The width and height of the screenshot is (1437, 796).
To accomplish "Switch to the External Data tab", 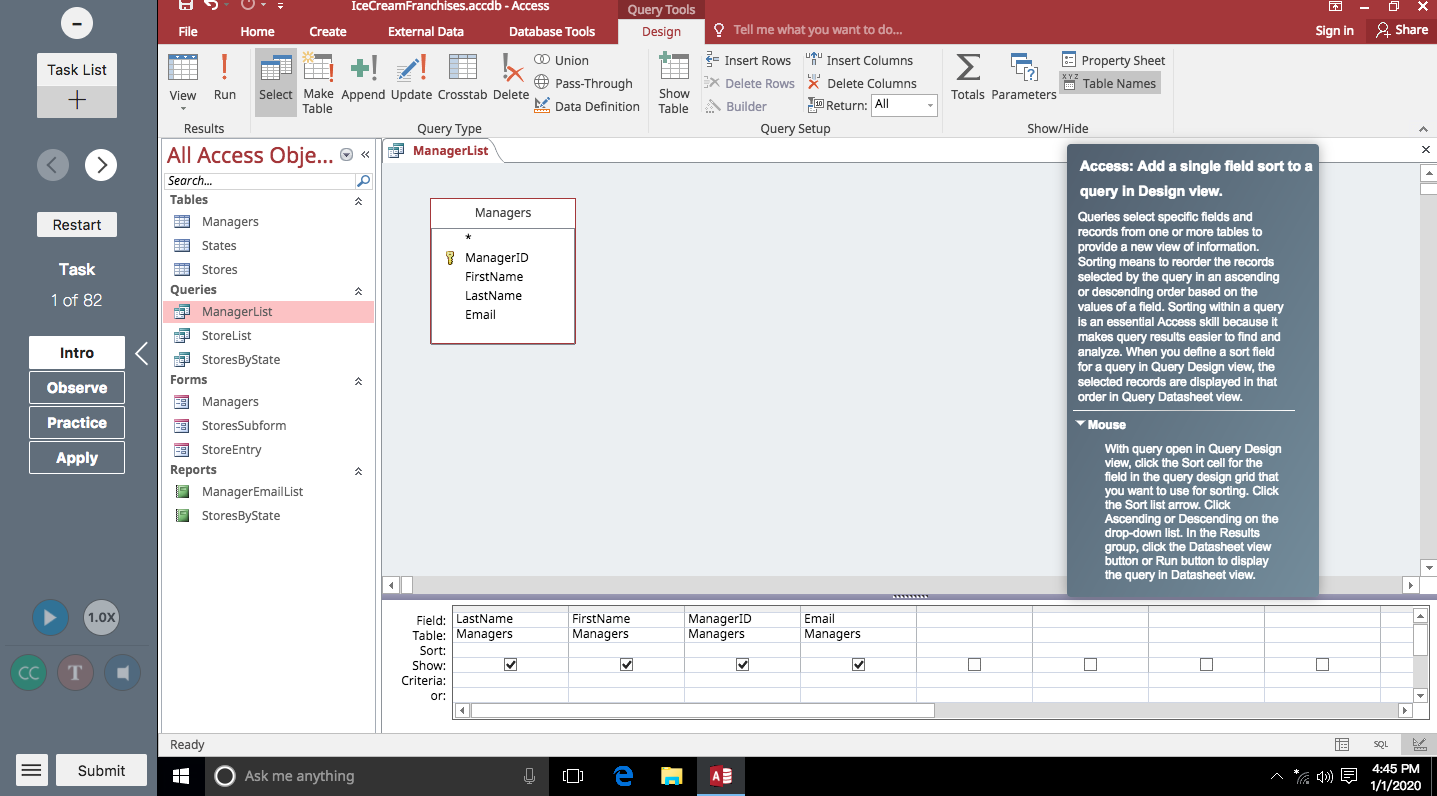I will point(426,31).
